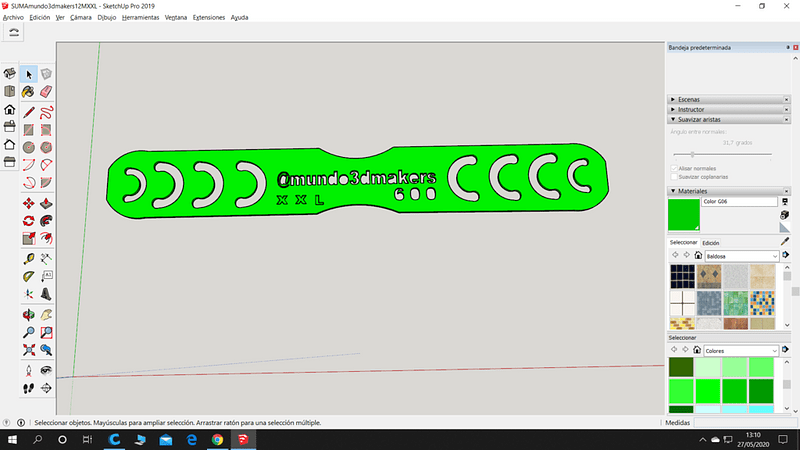Activate the Pie arc tool
The width and height of the screenshot is (800, 450).
click(x=46, y=182)
